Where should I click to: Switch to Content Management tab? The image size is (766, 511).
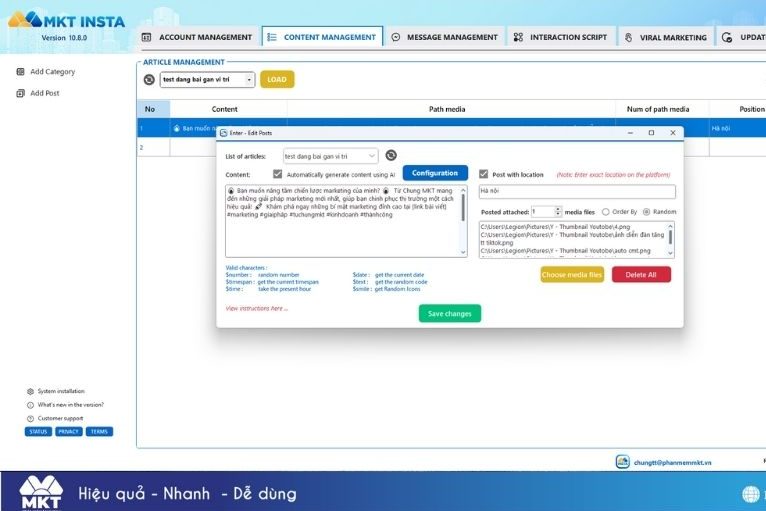(x=322, y=37)
